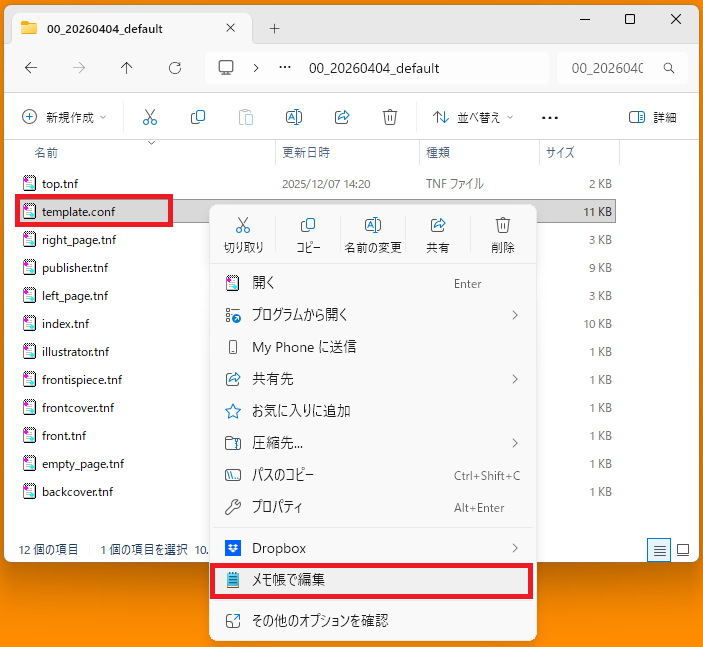Image resolution: width=703 pixels, height=647 pixels.
Task: Click コピー in the context menu
Action: pyautogui.click(x=308, y=235)
